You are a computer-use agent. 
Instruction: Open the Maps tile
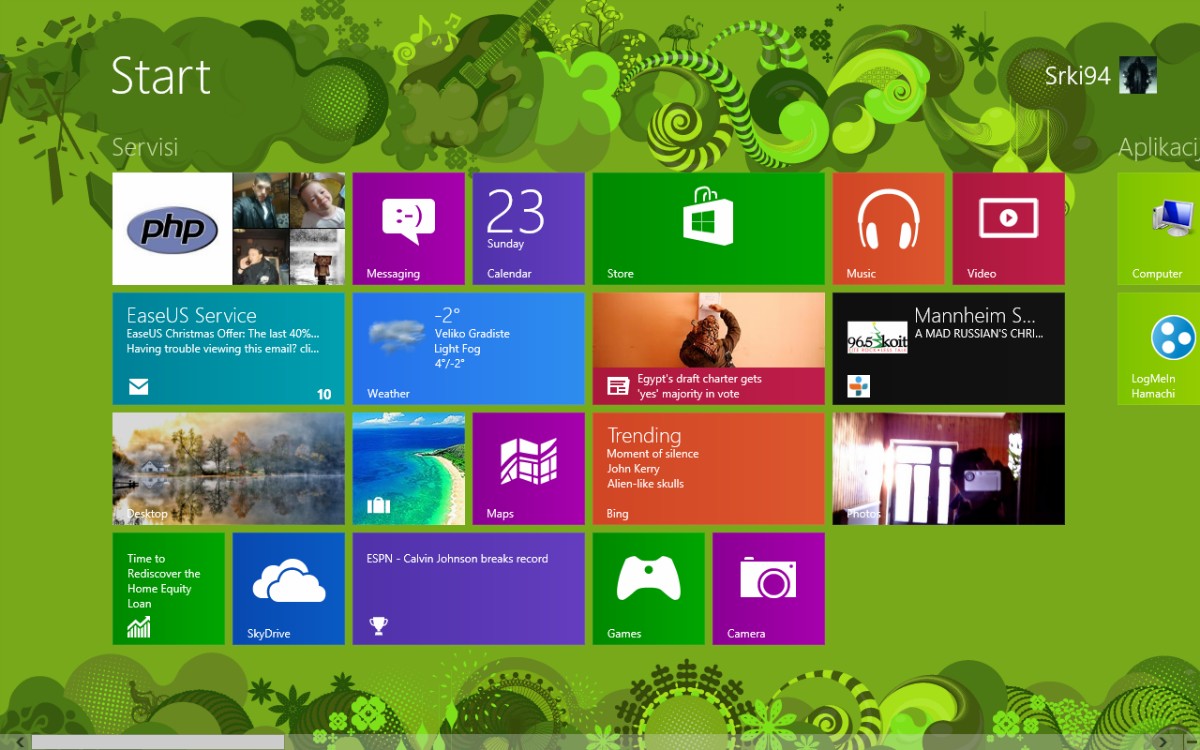pyautogui.click(x=528, y=469)
